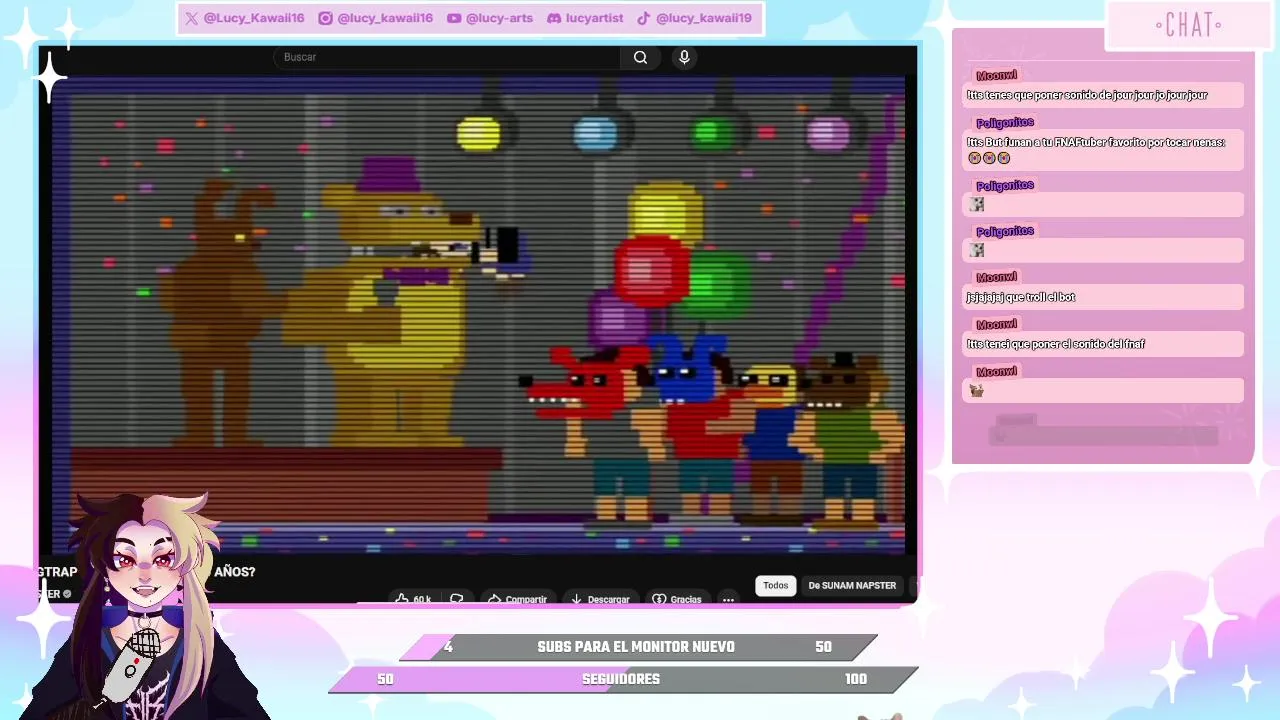Click chat message about "sonido del fnaf"
Image resolution: width=1280 pixels, height=720 pixels.
1103,344
